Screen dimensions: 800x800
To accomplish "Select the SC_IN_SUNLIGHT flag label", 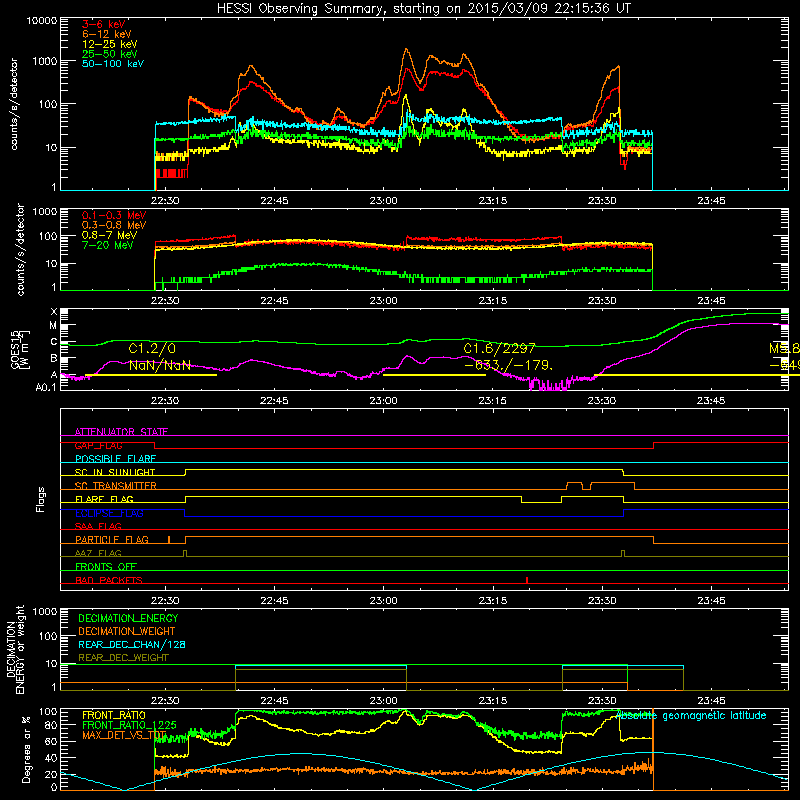I will coord(115,472).
